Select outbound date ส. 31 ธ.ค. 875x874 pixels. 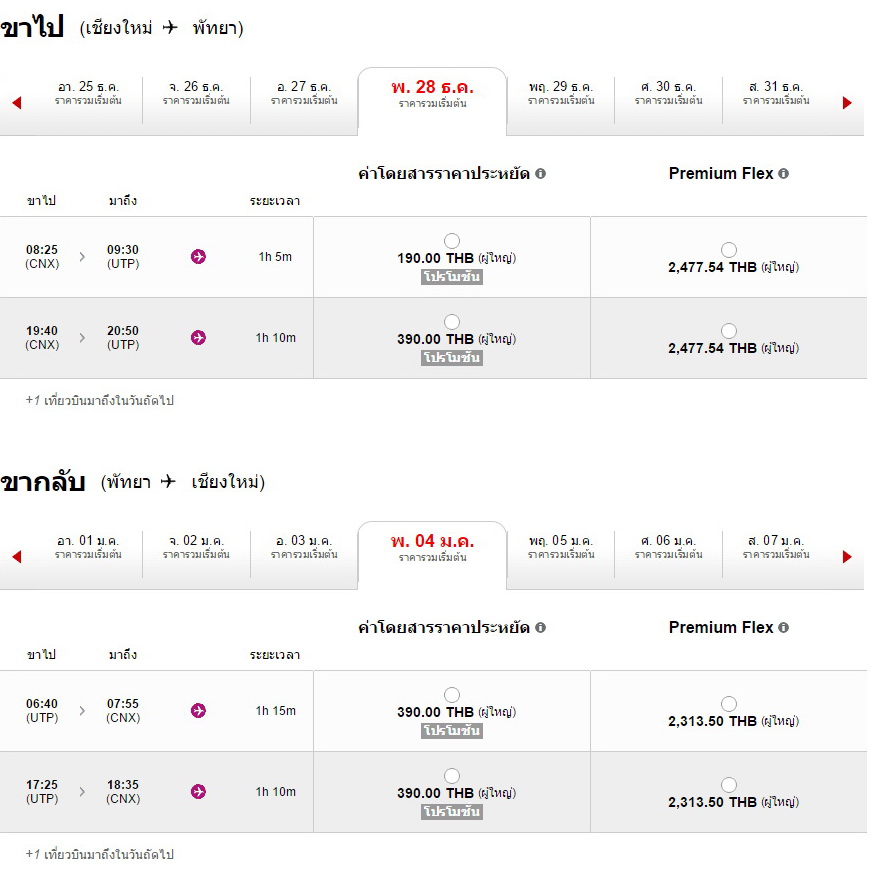tap(776, 93)
